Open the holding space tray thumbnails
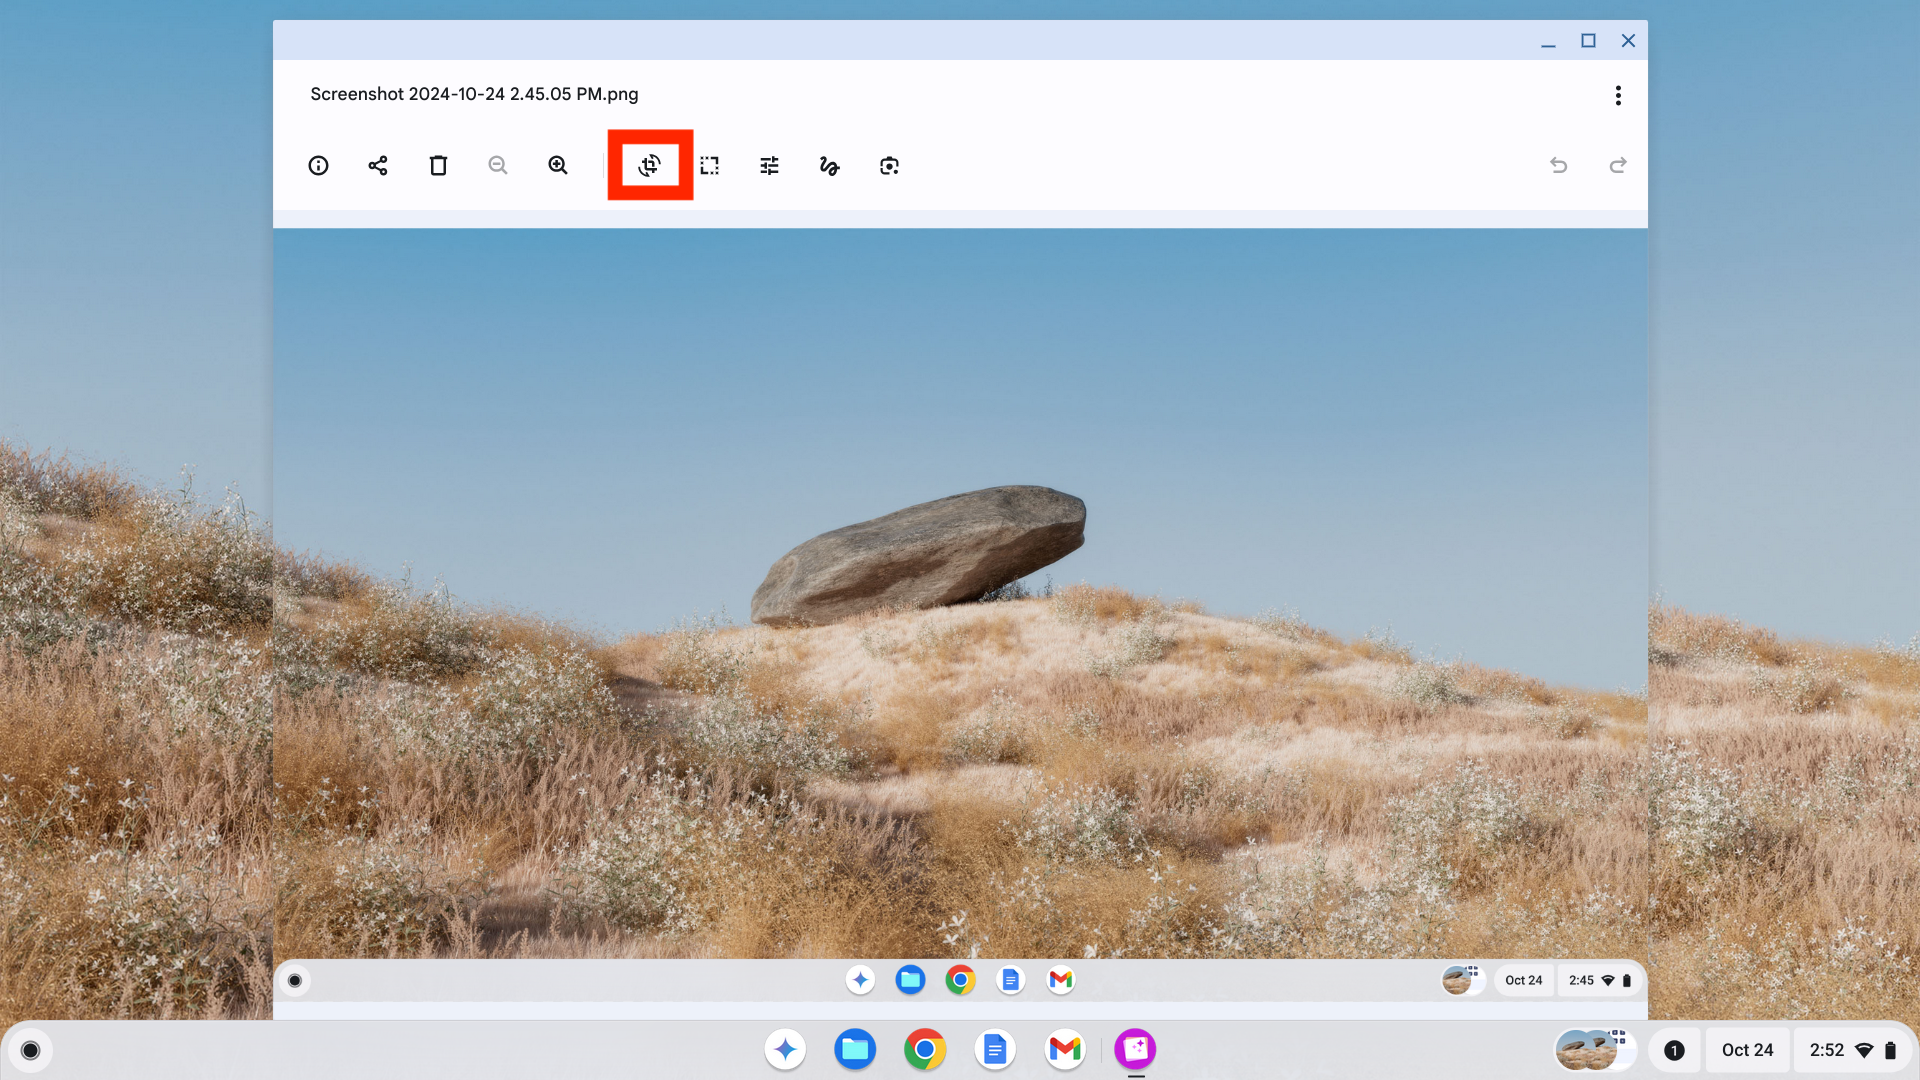 (x=1595, y=1050)
